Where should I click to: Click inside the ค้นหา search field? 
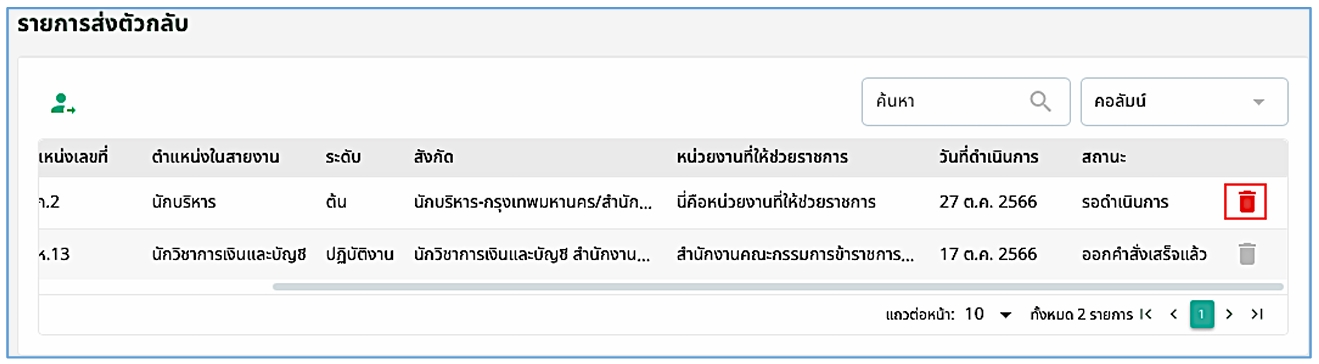pos(966,102)
